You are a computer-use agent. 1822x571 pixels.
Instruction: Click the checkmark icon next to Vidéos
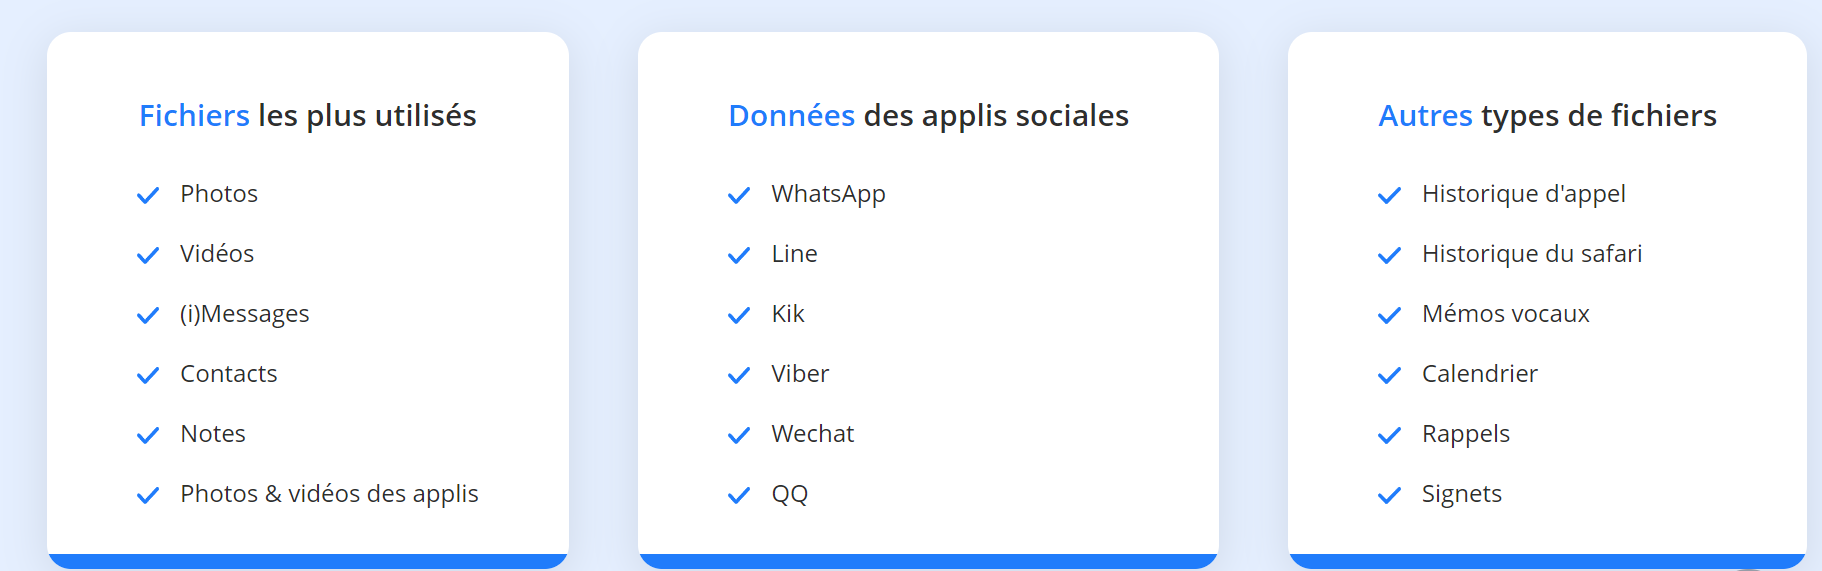[148, 255]
